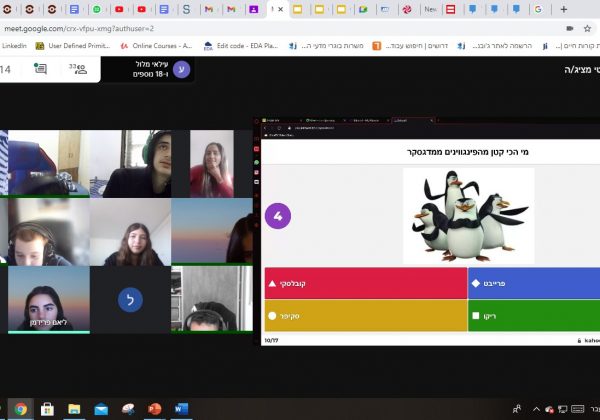The height and width of the screenshot is (420, 600).
Task: Switch to the purple-icon browser tab
Action: (x=253, y=9)
